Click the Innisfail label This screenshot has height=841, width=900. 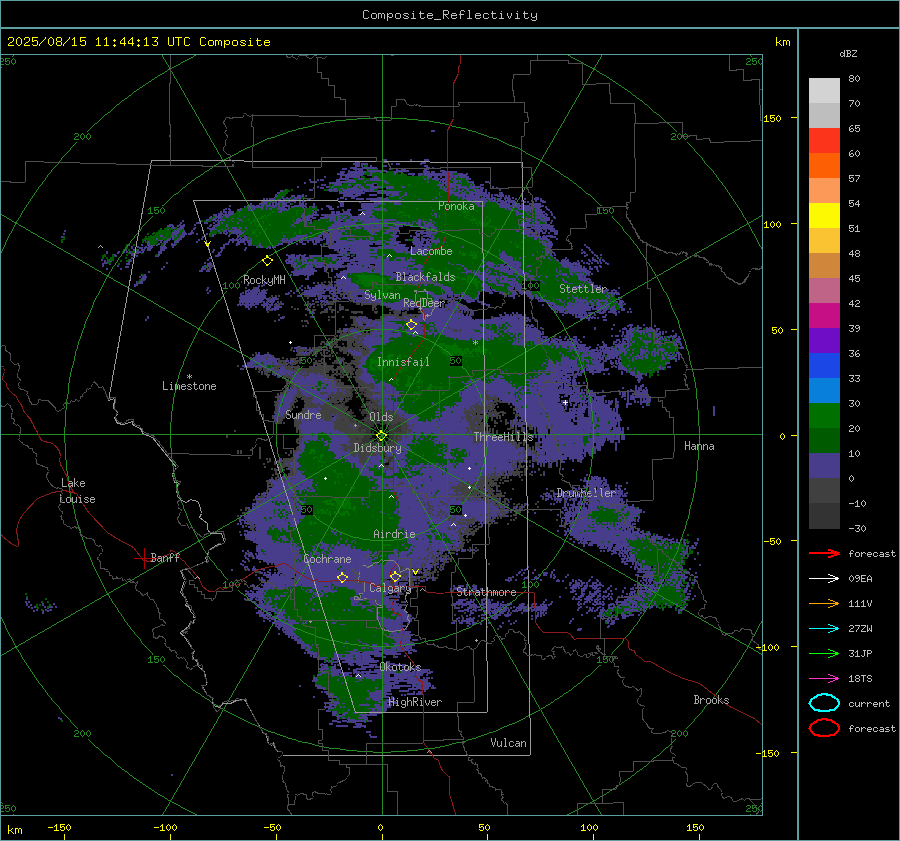[x=403, y=362]
